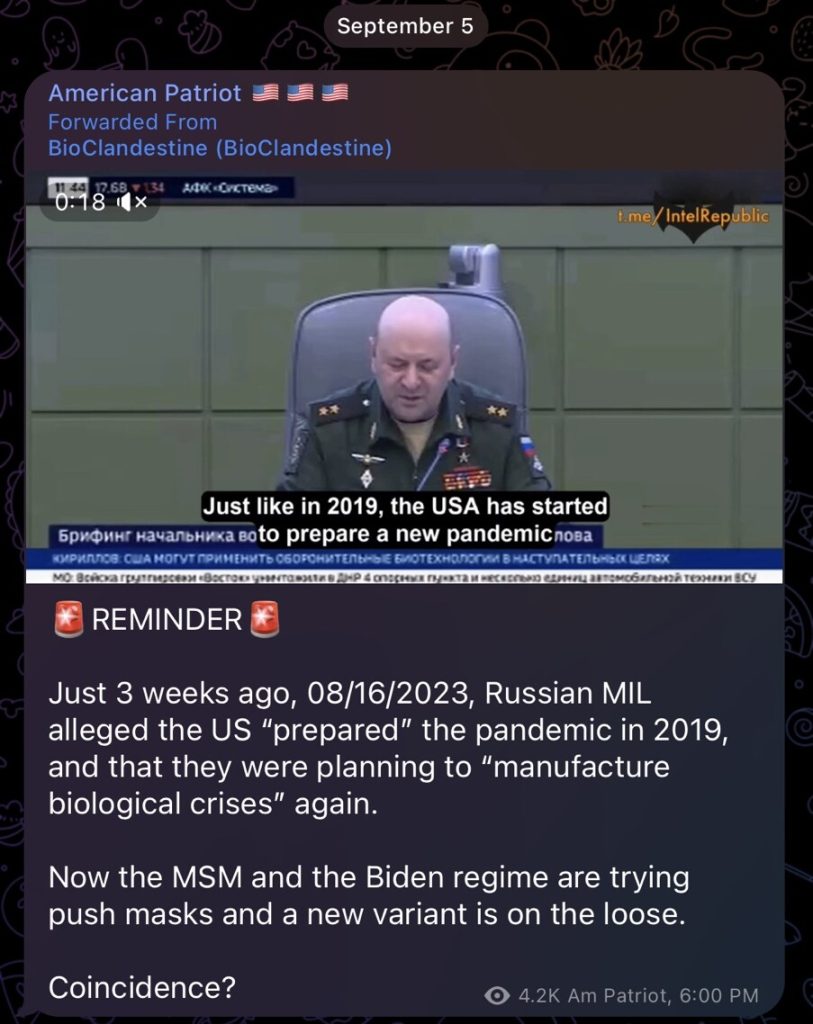This screenshot has width=813, height=1024.
Task: Play the embedded briefing video
Action: click(x=404, y=377)
